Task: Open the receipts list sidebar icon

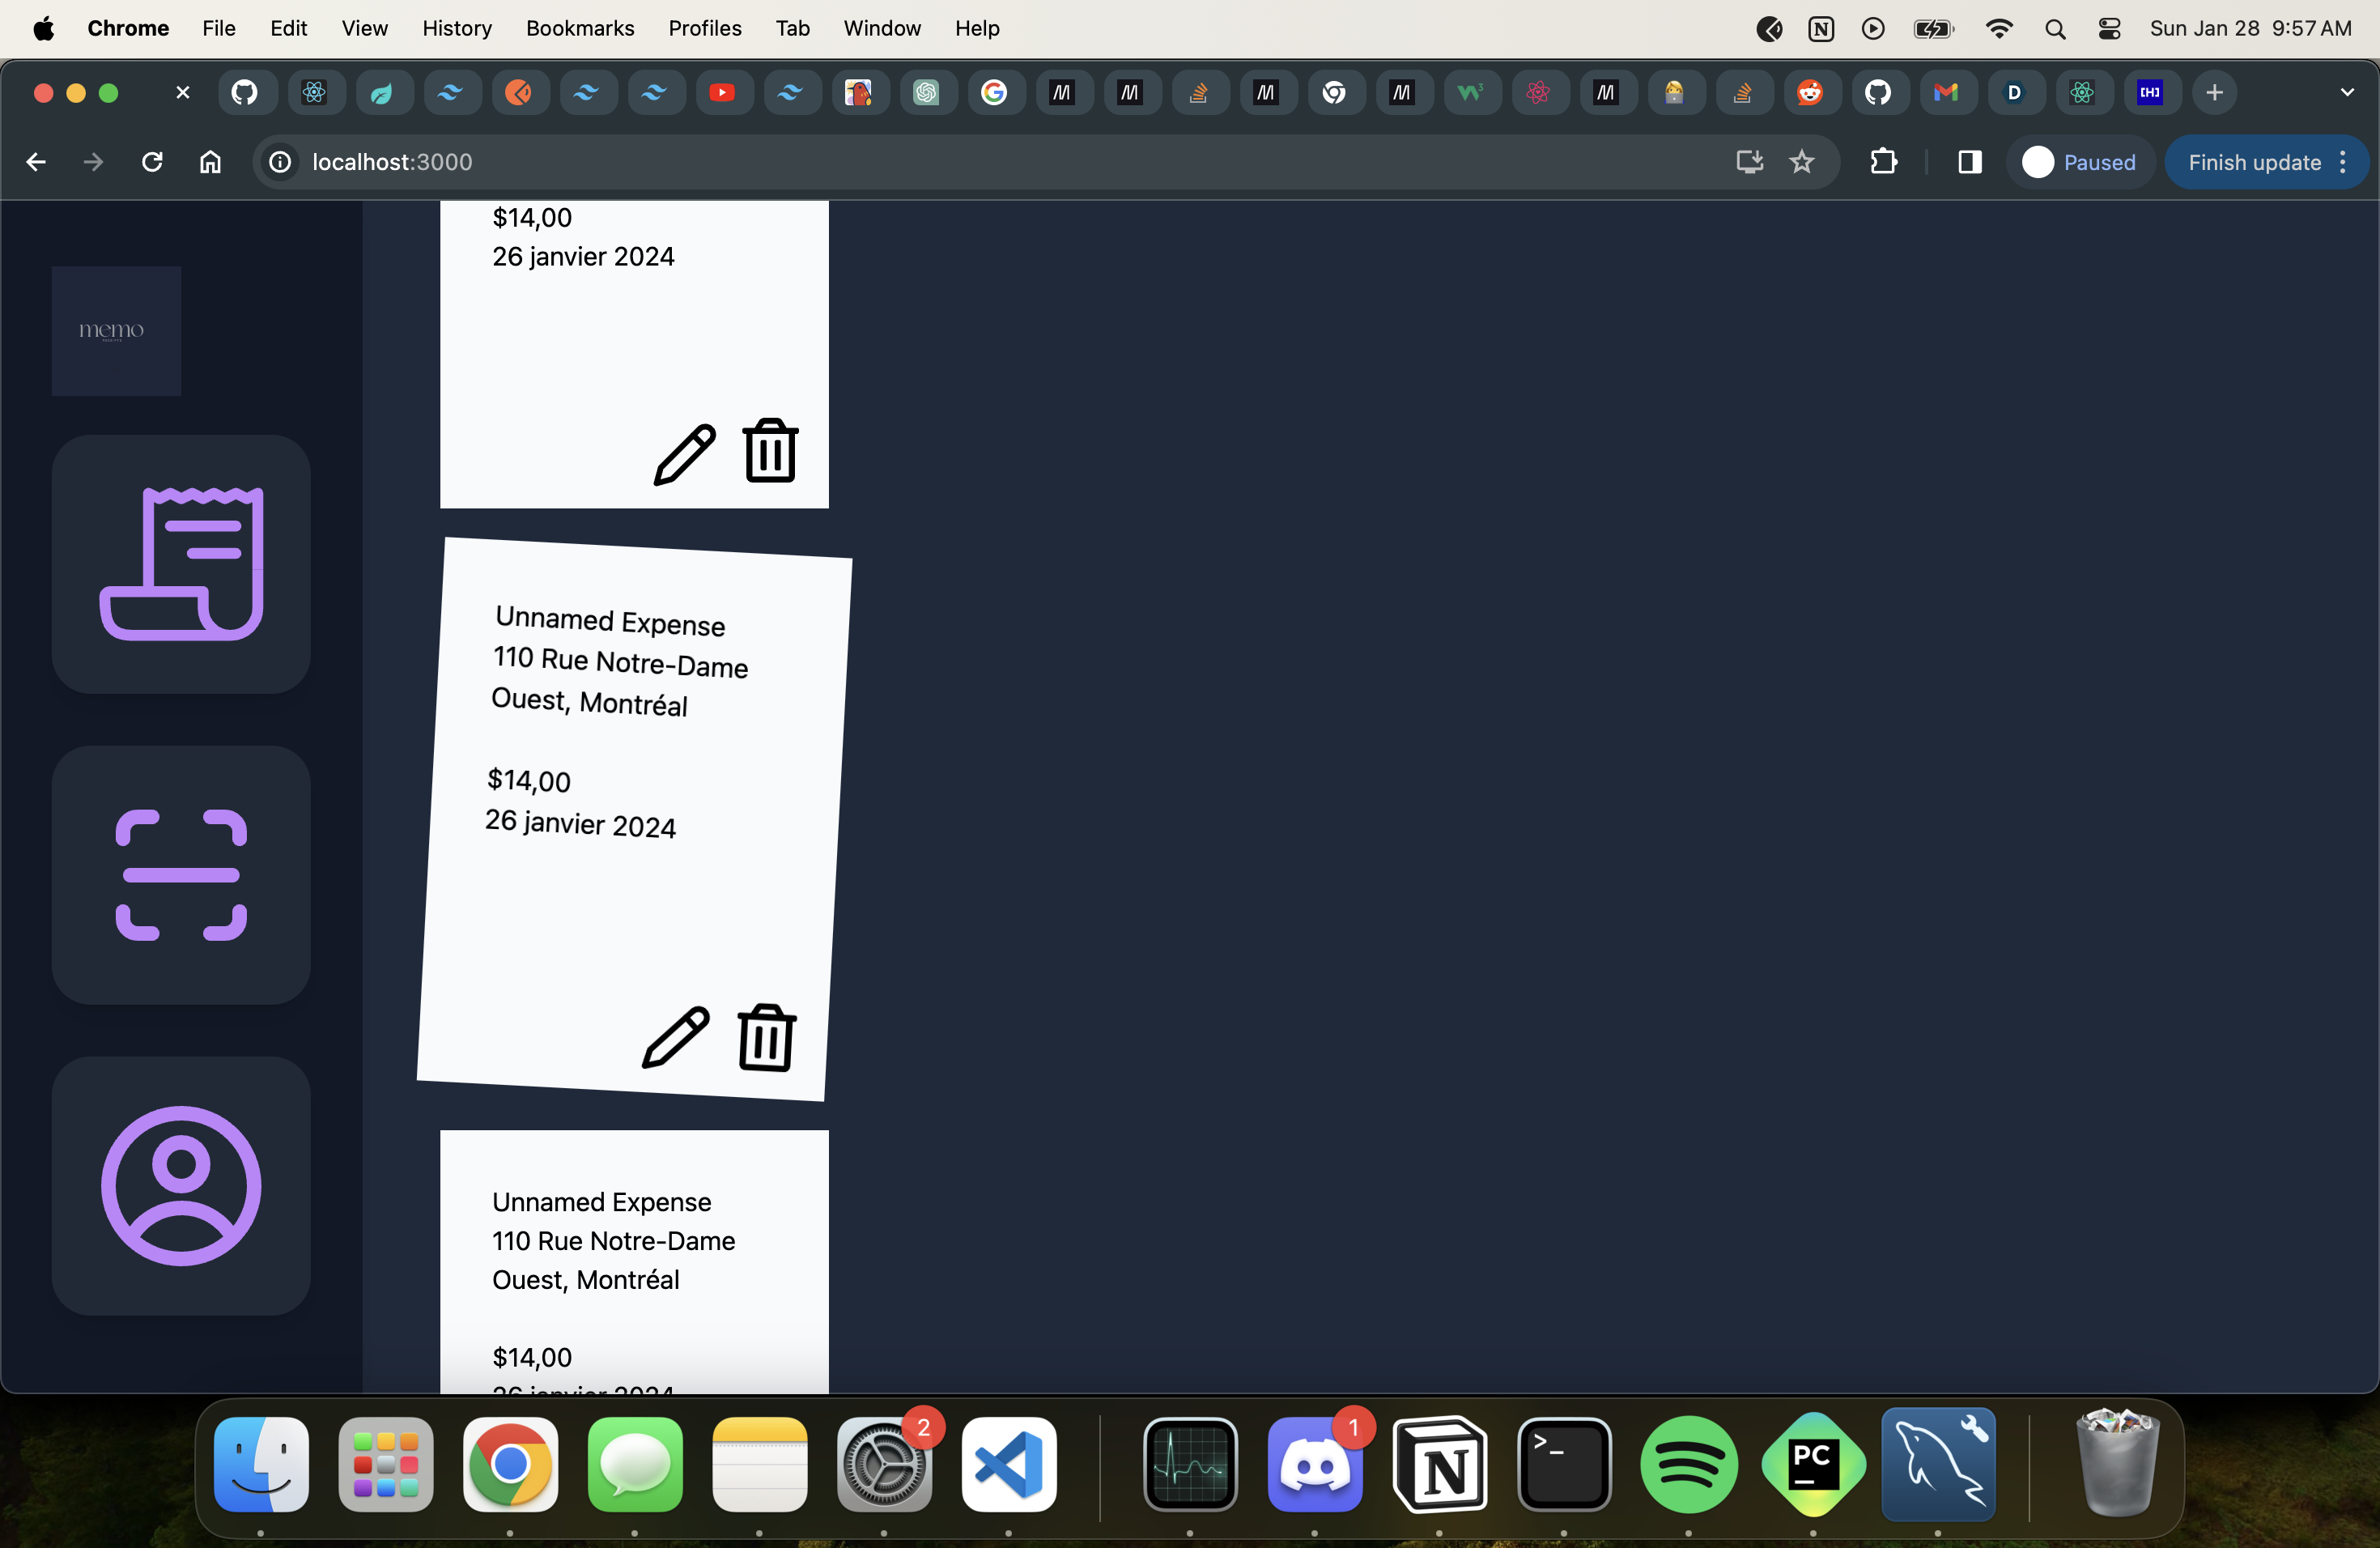Action: 181,563
